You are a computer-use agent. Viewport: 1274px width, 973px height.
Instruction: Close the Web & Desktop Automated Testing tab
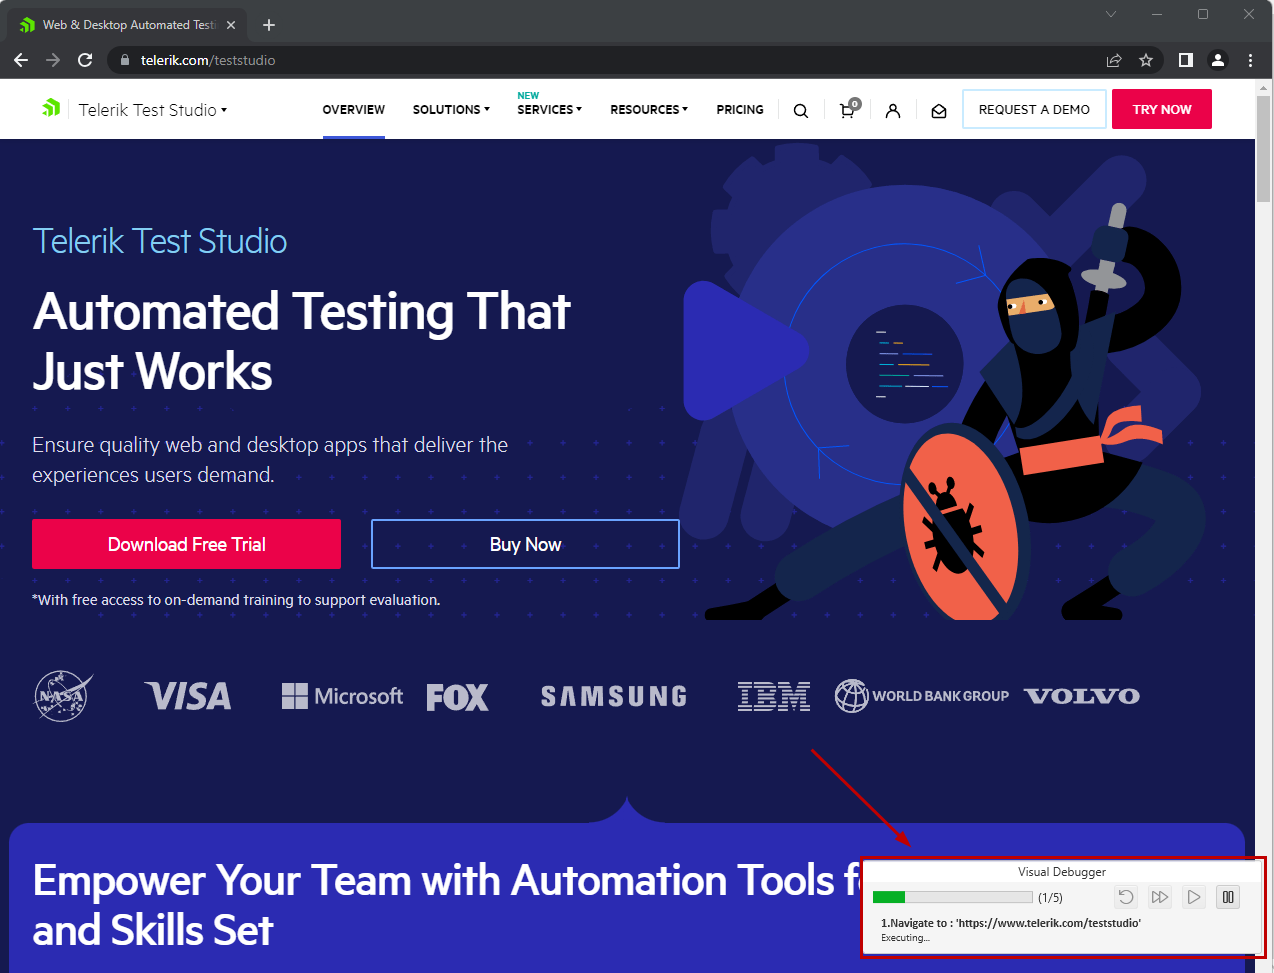click(232, 25)
